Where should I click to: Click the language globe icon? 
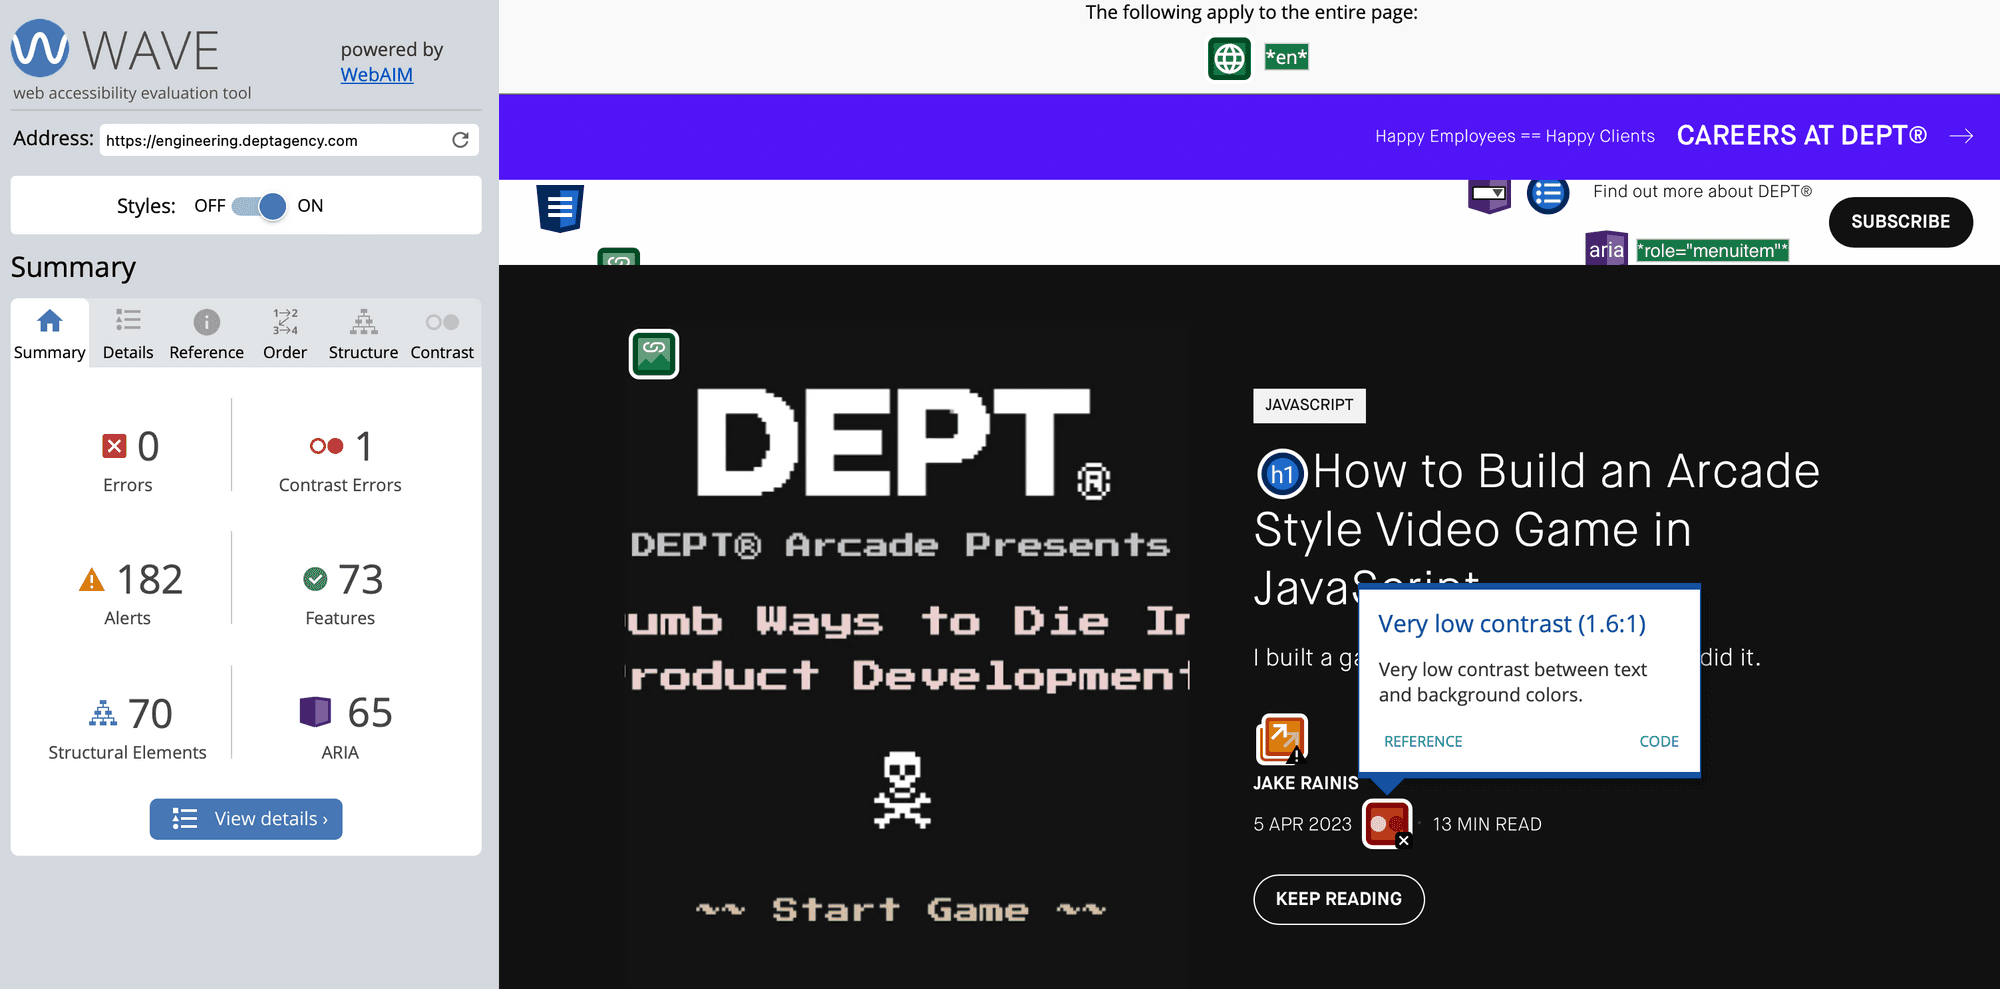coord(1229,58)
